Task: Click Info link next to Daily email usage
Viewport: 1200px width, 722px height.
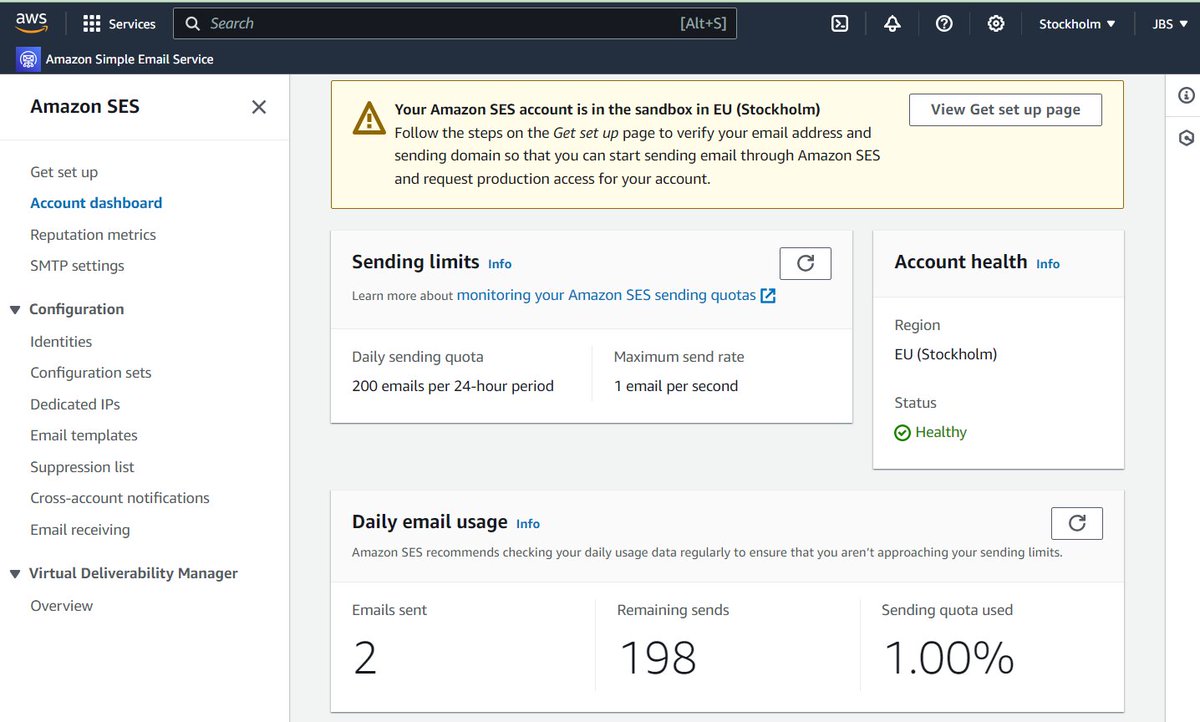Action: point(528,524)
